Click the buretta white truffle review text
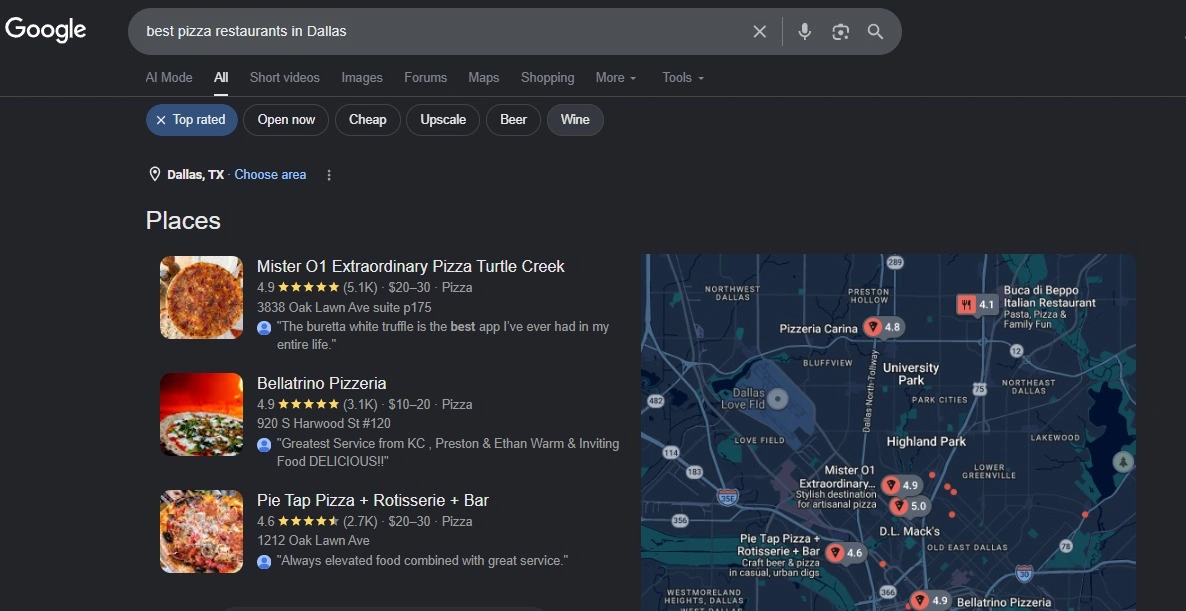Screen dimensions: 1186x611 tap(442, 336)
